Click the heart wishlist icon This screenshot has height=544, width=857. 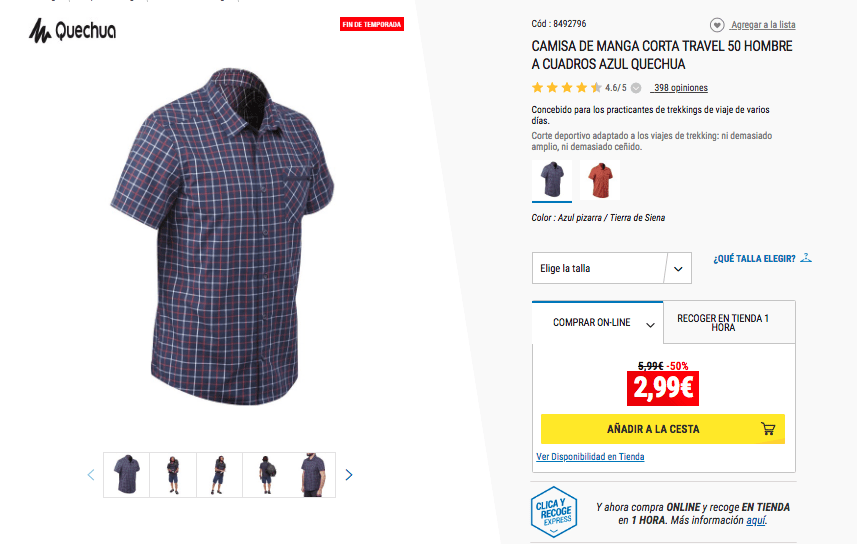pyautogui.click(x=717, y=25)
